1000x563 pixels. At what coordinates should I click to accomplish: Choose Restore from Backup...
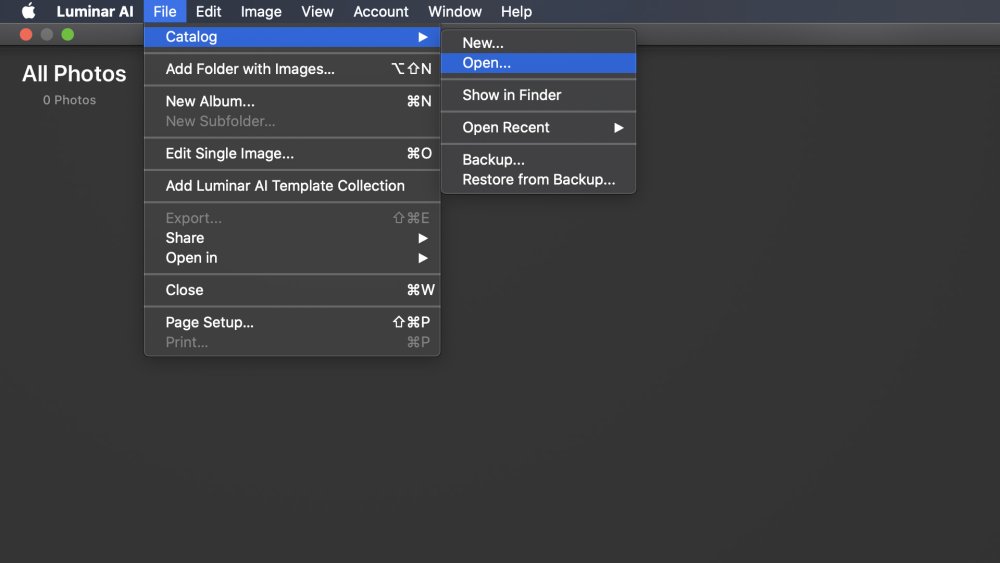click(538, 180)
